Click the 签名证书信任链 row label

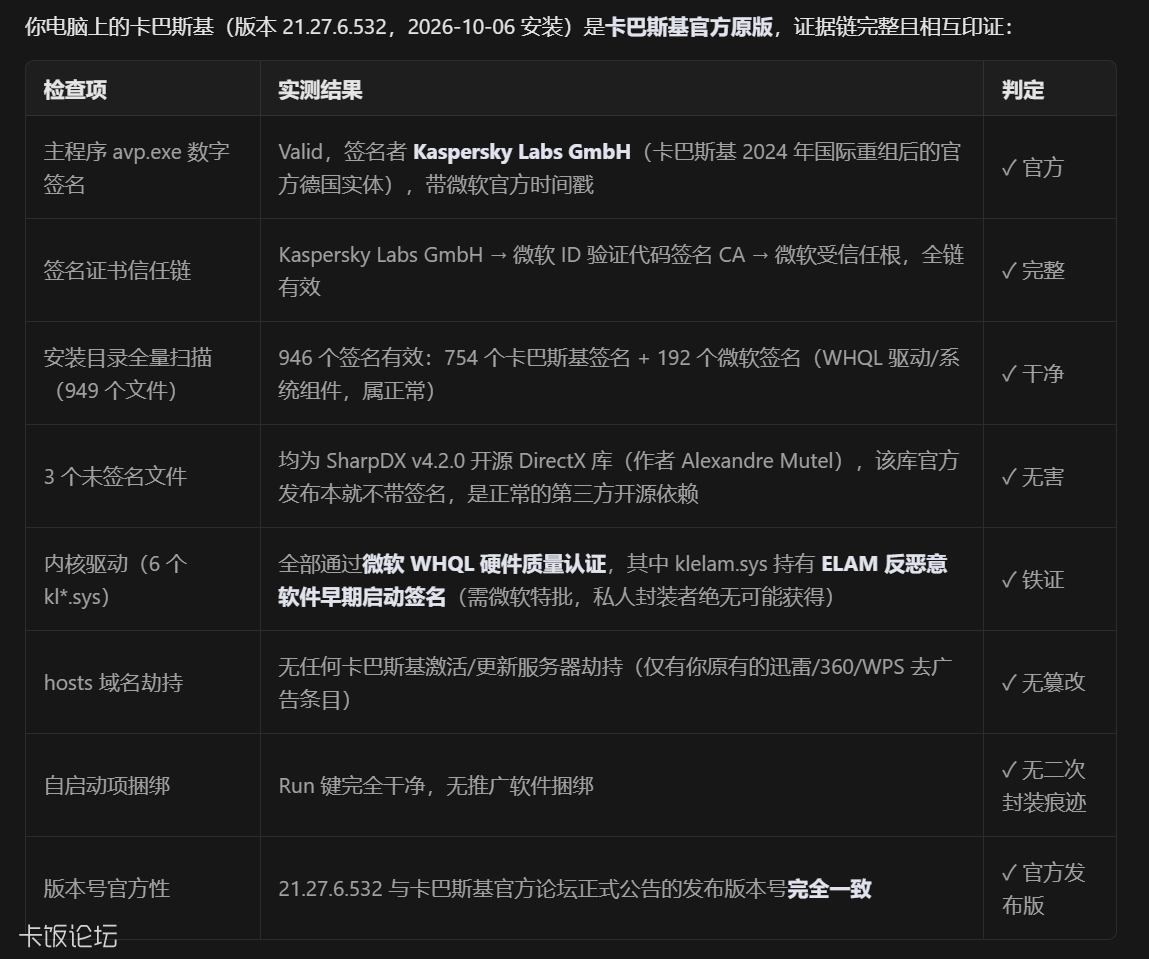[117, 270]
